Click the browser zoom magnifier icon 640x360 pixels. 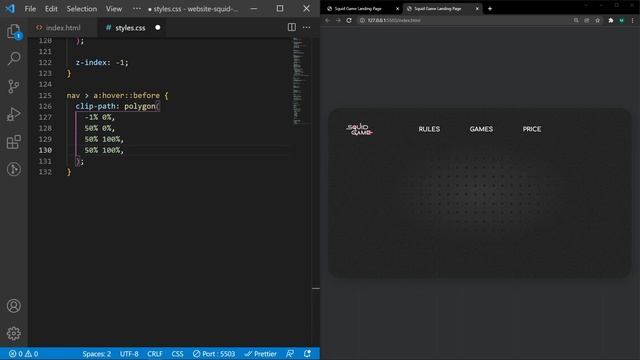(576, 20)
